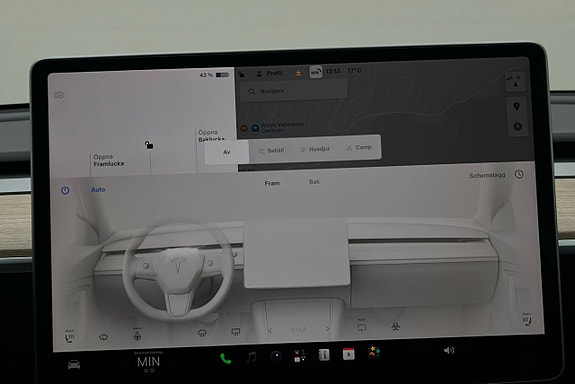Switch to the Bak climate tab
Screen dimensions: 575x384
314,182
